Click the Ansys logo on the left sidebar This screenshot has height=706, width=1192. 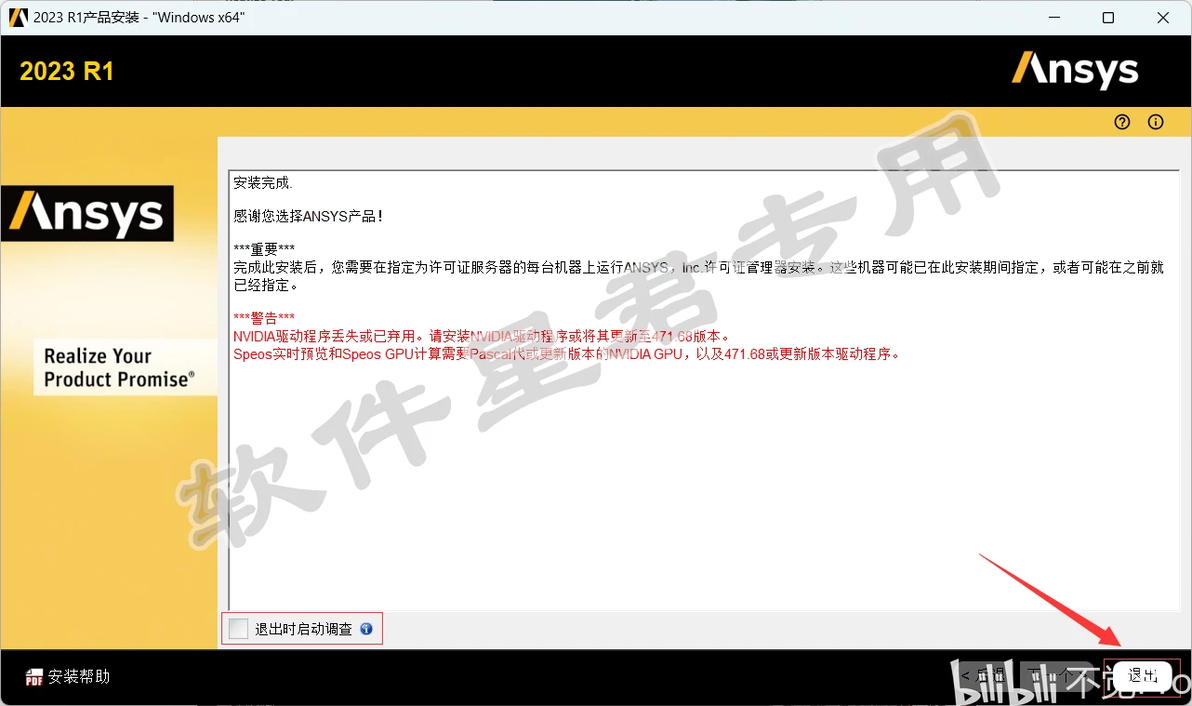coord(87,214)
